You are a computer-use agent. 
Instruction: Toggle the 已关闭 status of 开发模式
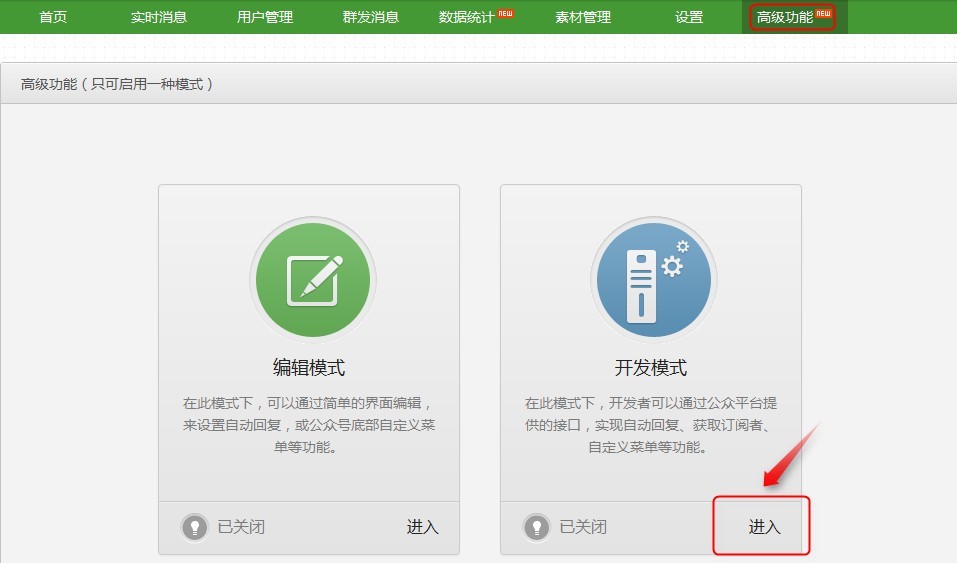[x=583, y=527]
